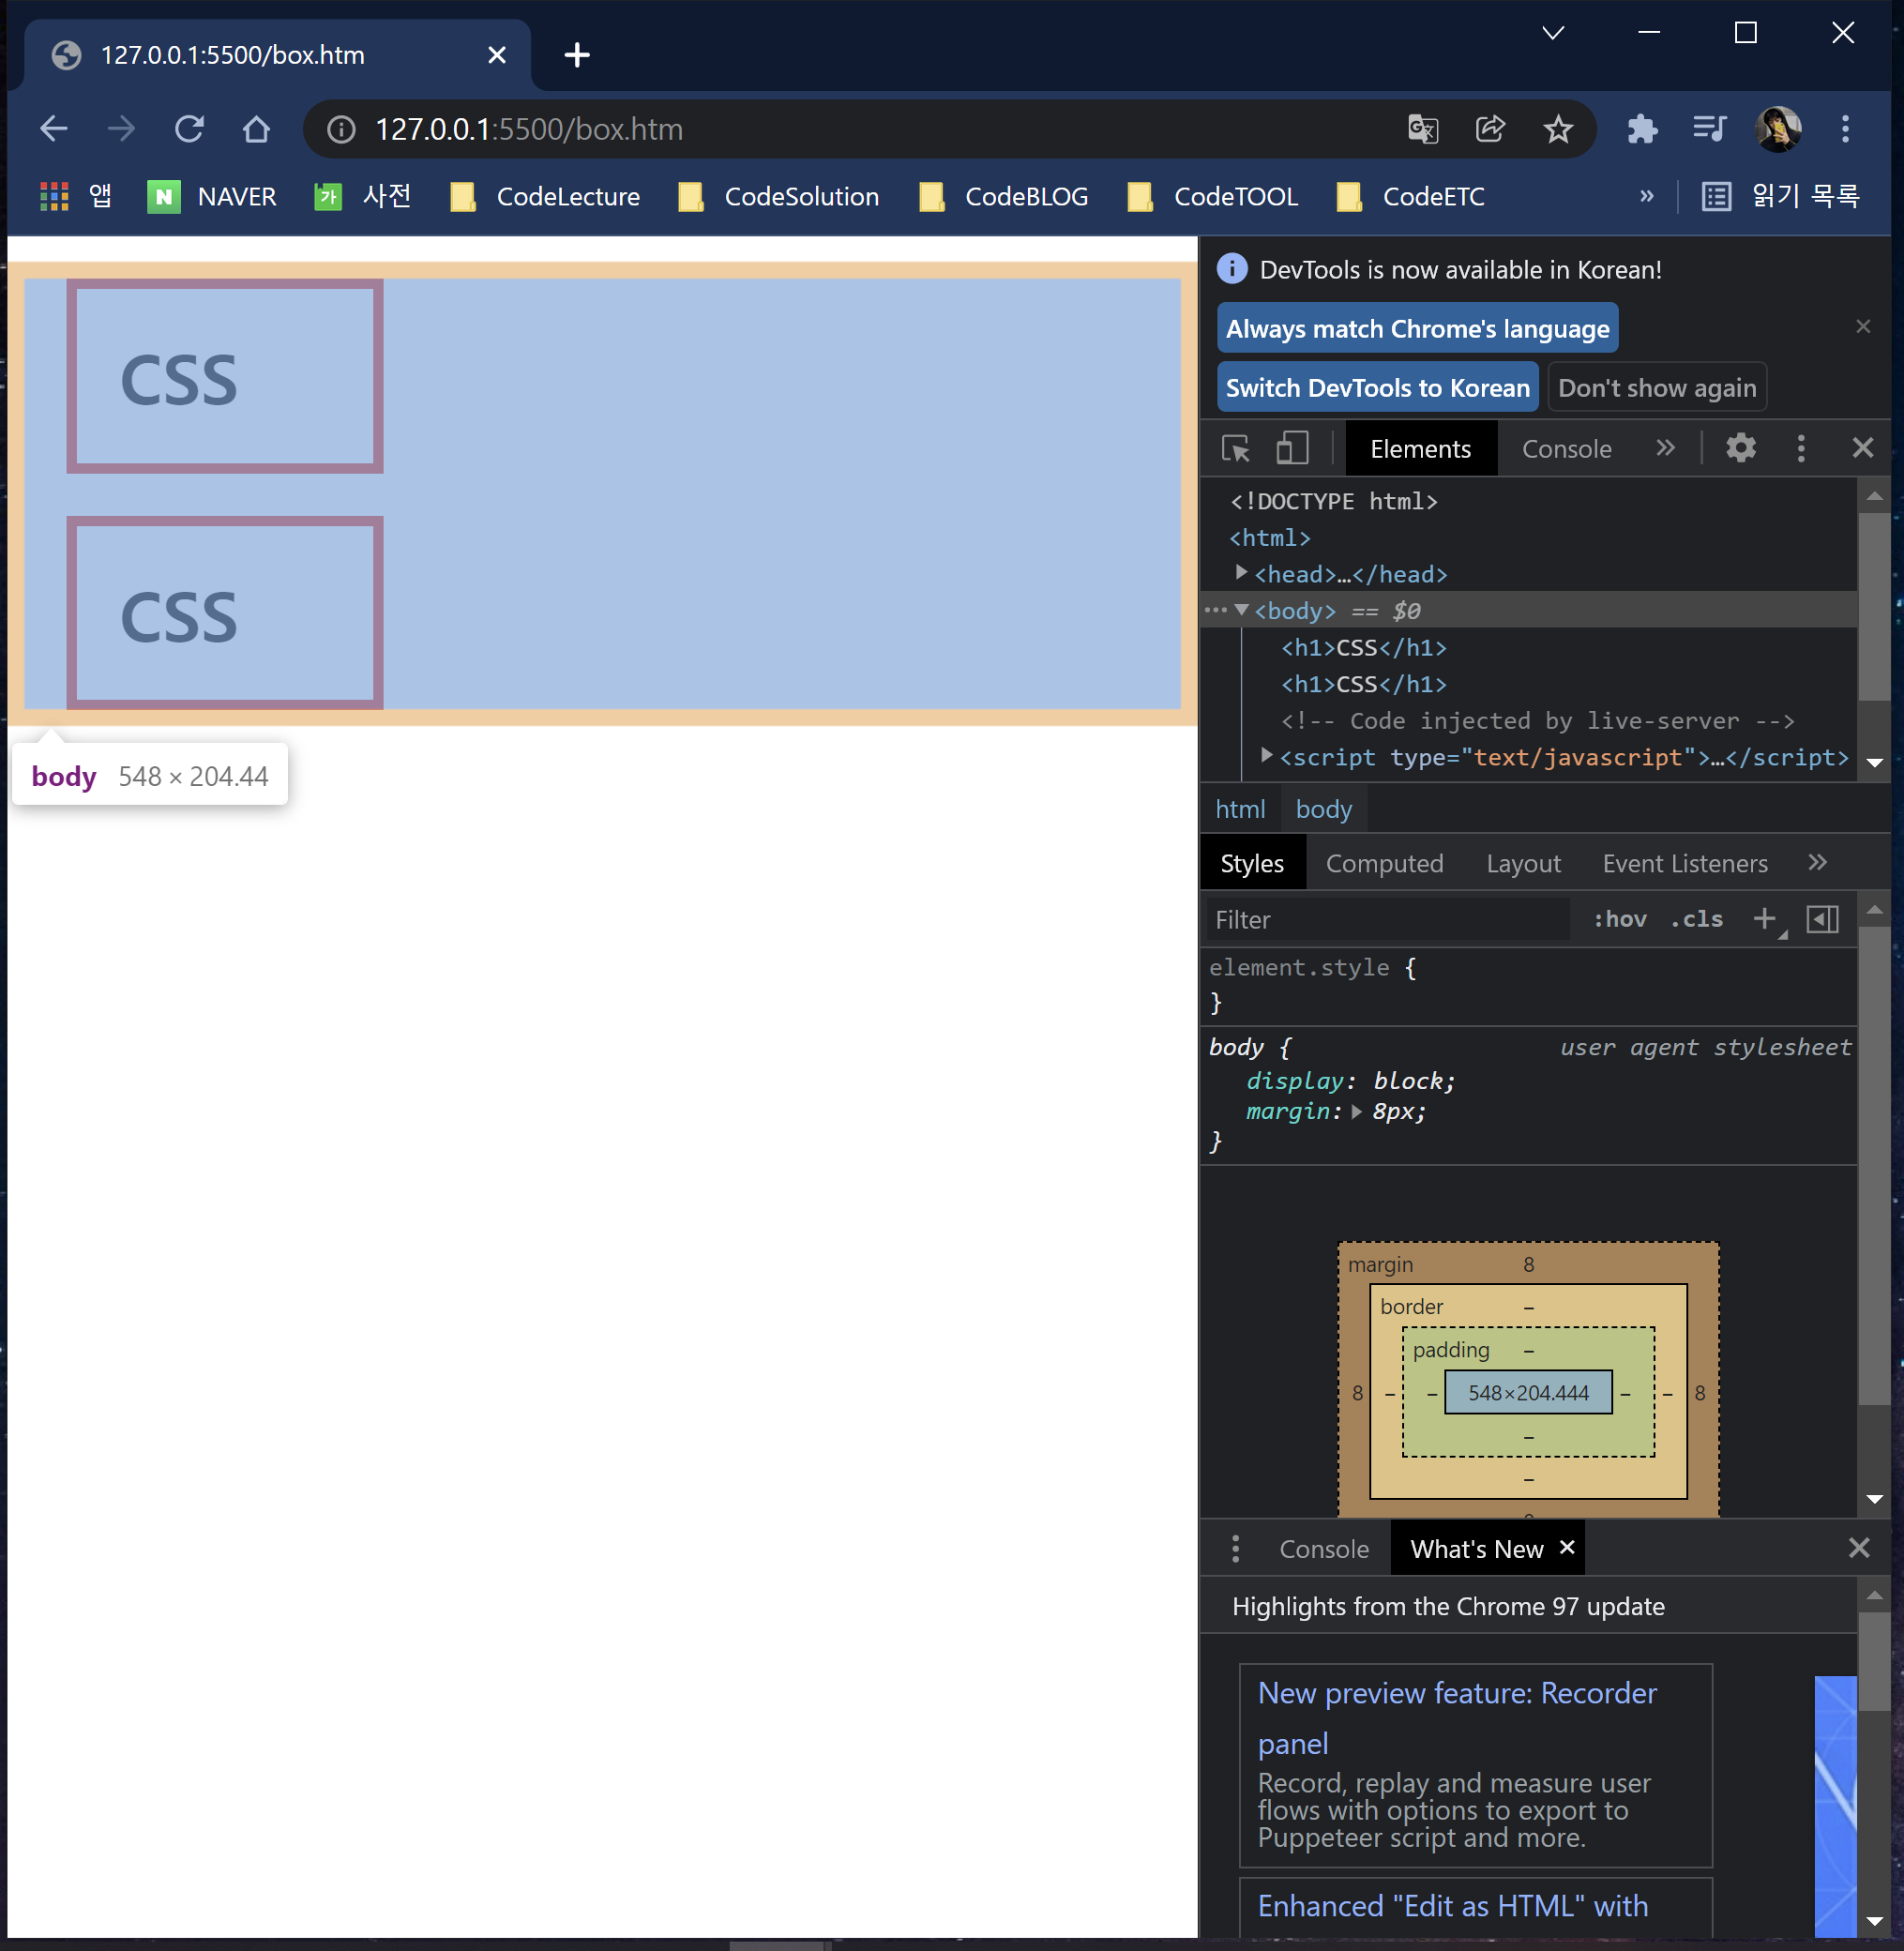Select the html breadcrumb

(1240, 809)
